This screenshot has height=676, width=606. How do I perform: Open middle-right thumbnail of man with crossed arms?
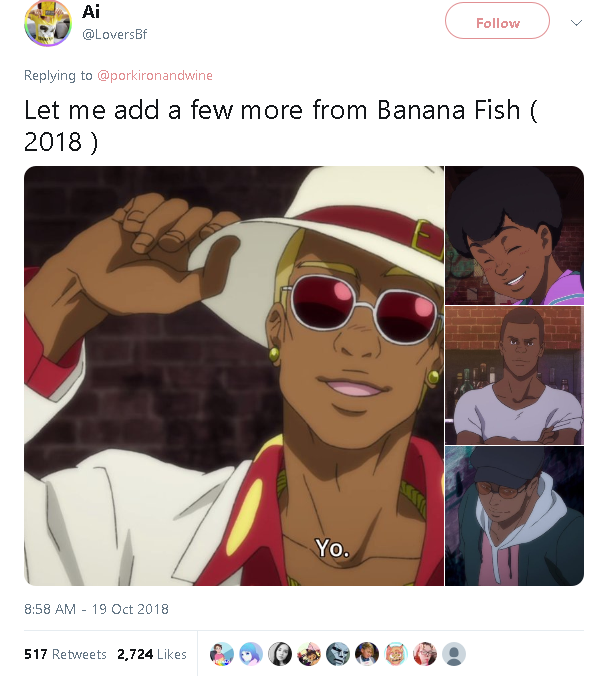(x=514, y=375)
